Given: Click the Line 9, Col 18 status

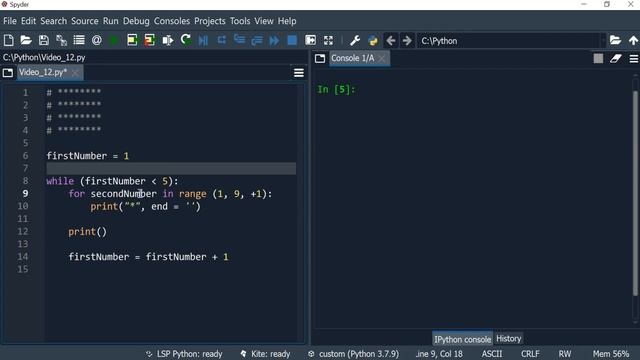Looking at the screenshot, I should [439, 353].
